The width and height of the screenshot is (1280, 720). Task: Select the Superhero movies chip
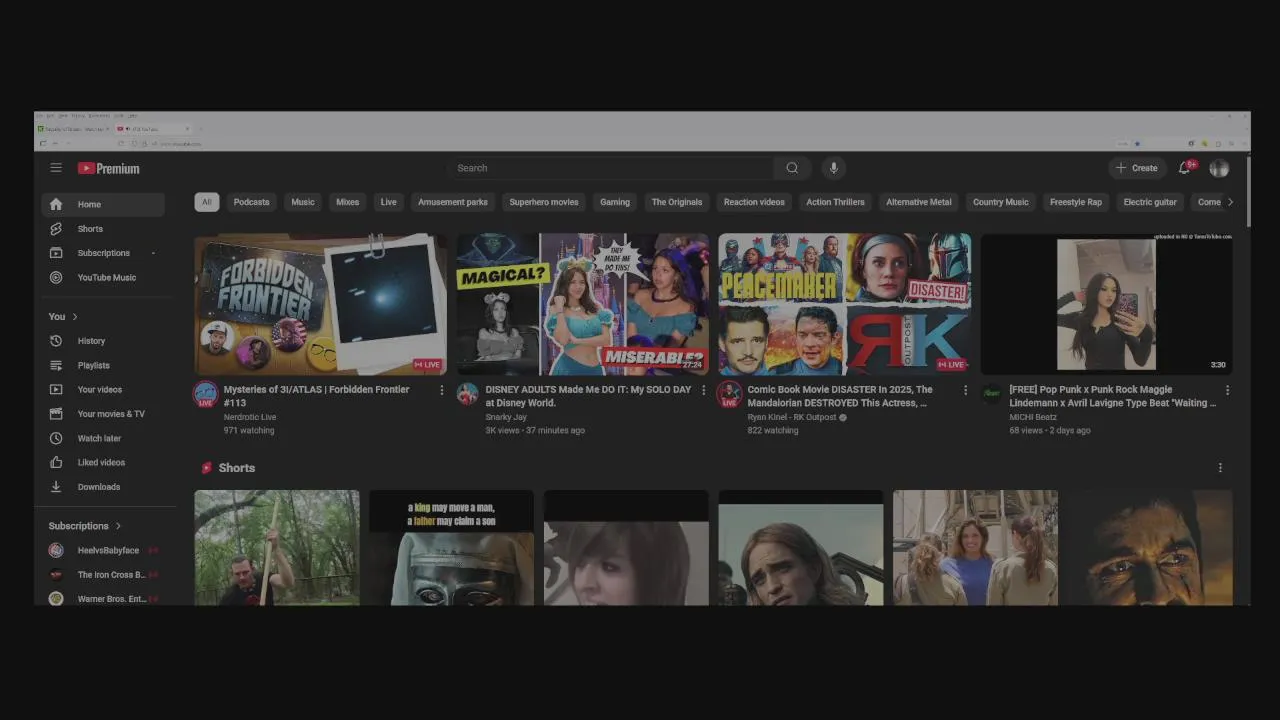click(x=544, y=202)
